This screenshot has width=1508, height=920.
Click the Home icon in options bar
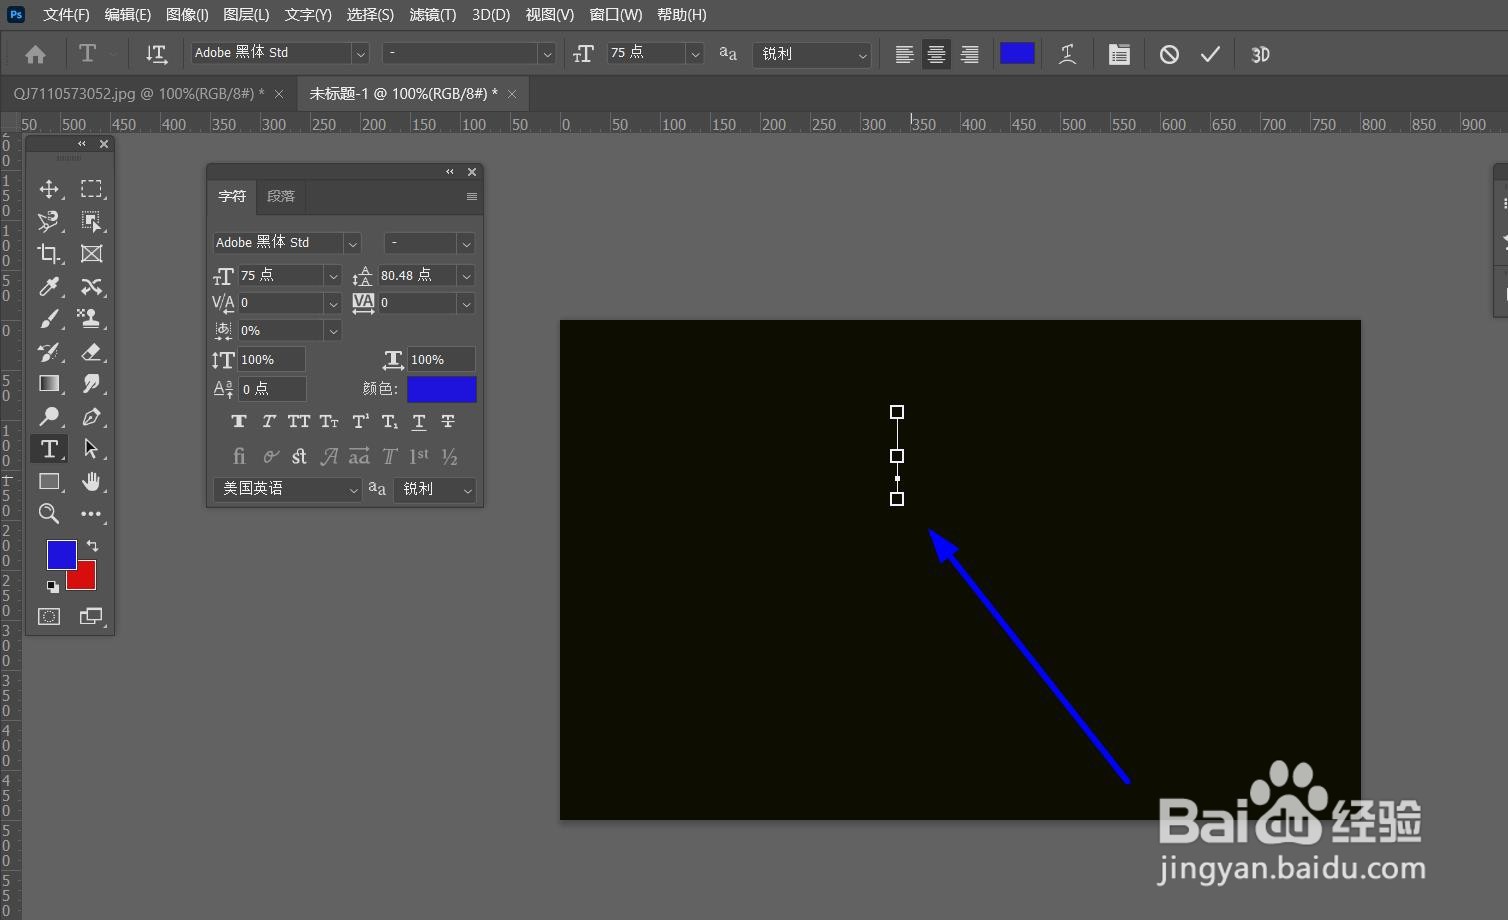[x=35, y=55]
